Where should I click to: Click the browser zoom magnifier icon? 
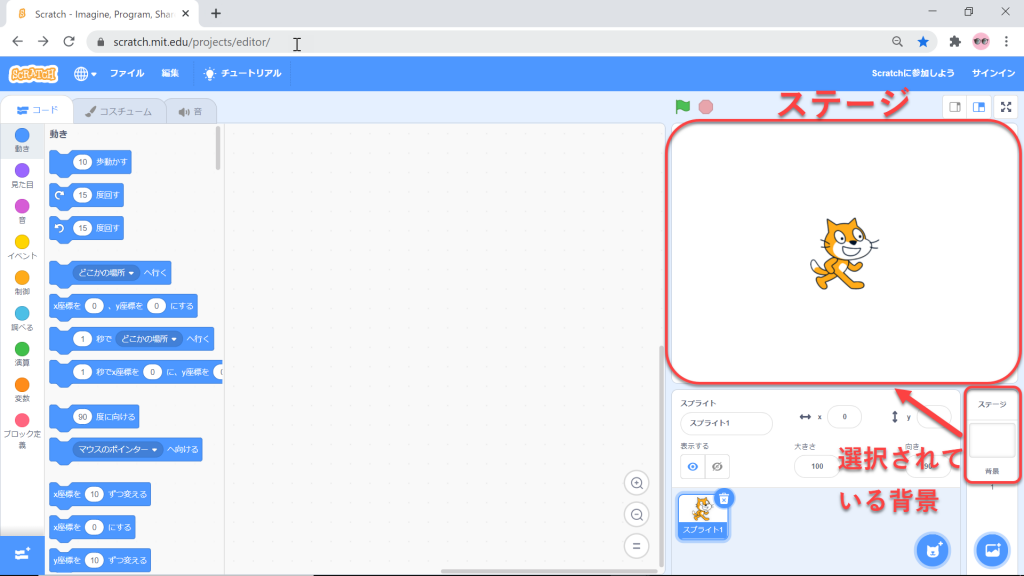click(897, 42)
